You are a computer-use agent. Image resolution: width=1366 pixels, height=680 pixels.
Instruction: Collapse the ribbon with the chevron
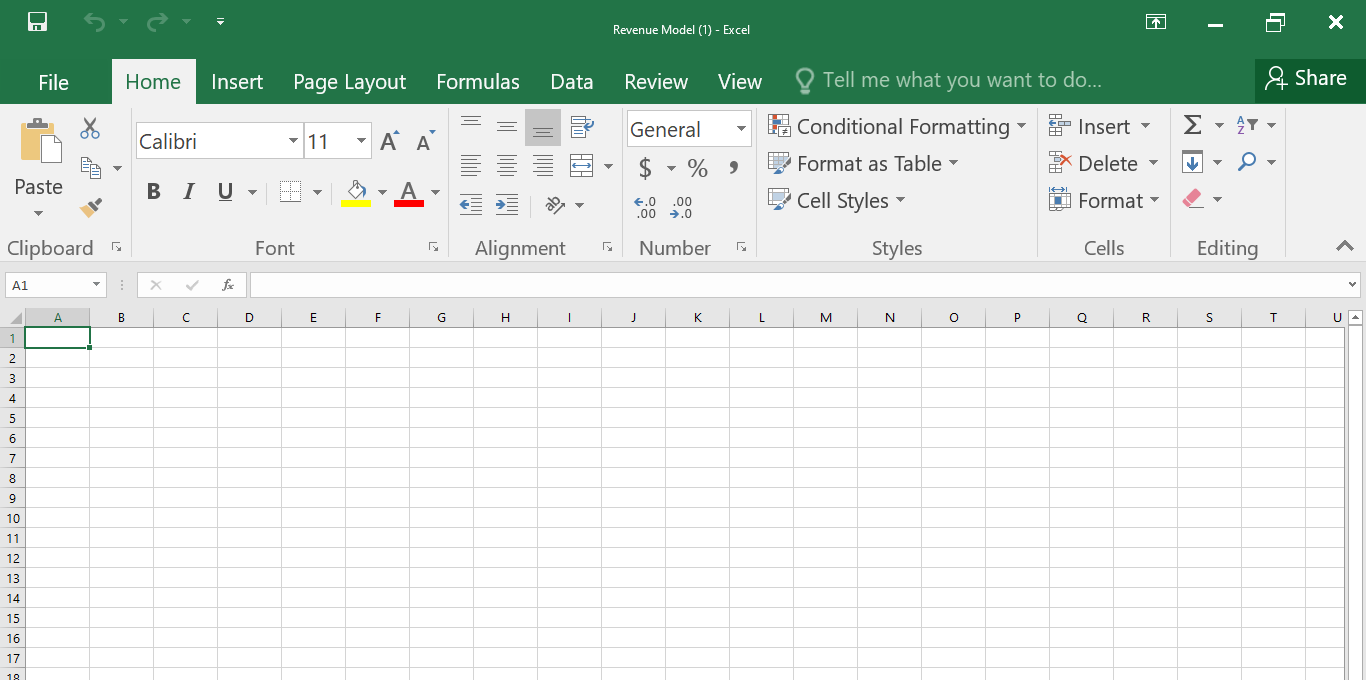point(1344,246)
